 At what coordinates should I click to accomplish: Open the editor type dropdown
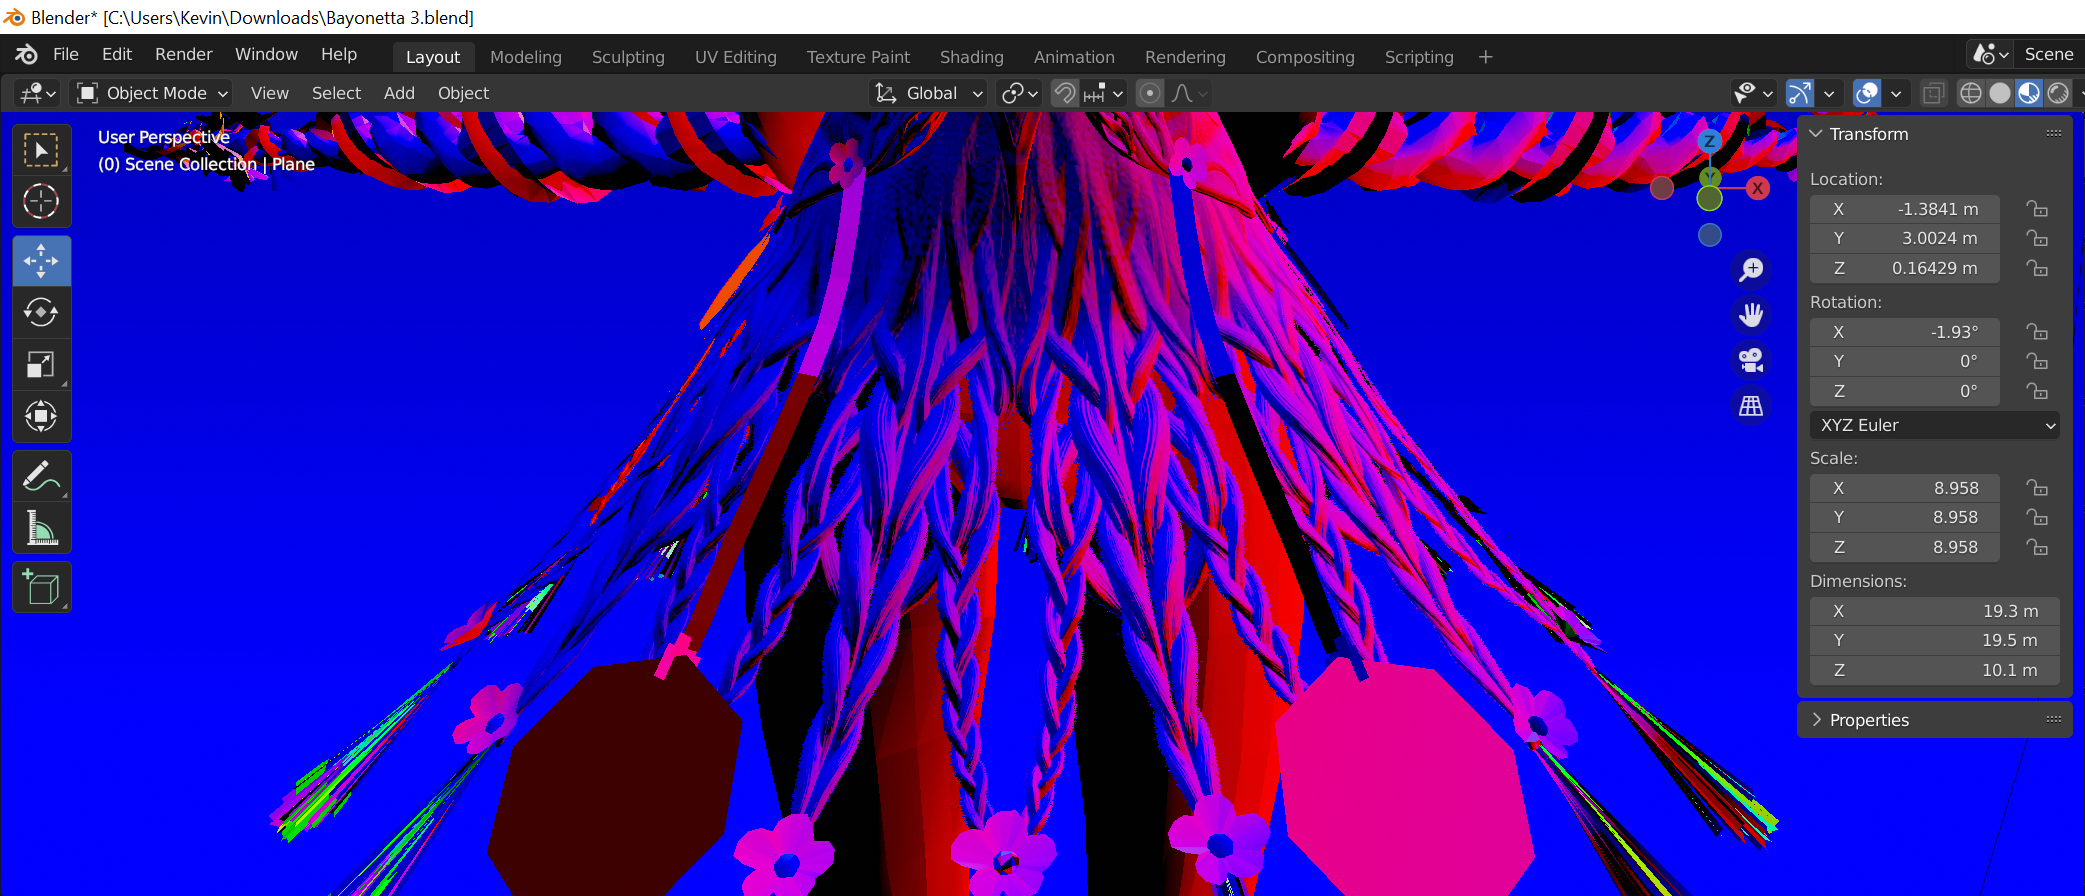(x=38, y=93)
